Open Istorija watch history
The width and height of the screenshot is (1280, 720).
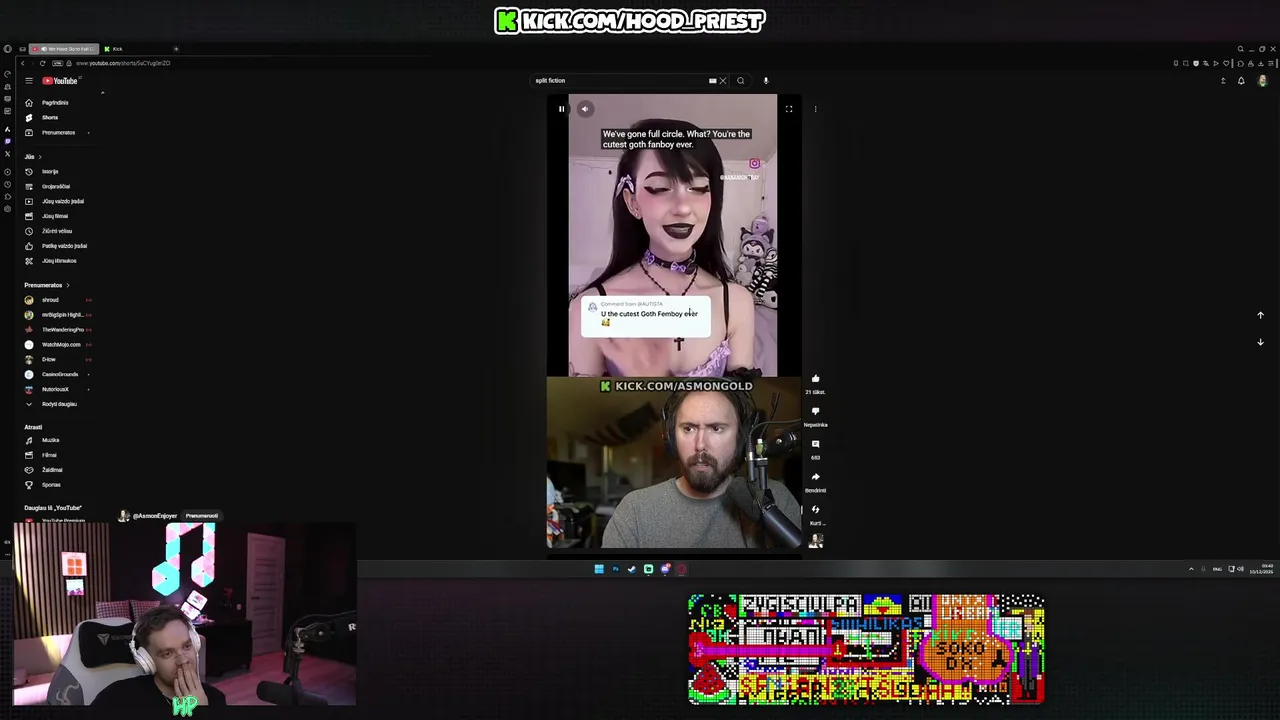50,171
